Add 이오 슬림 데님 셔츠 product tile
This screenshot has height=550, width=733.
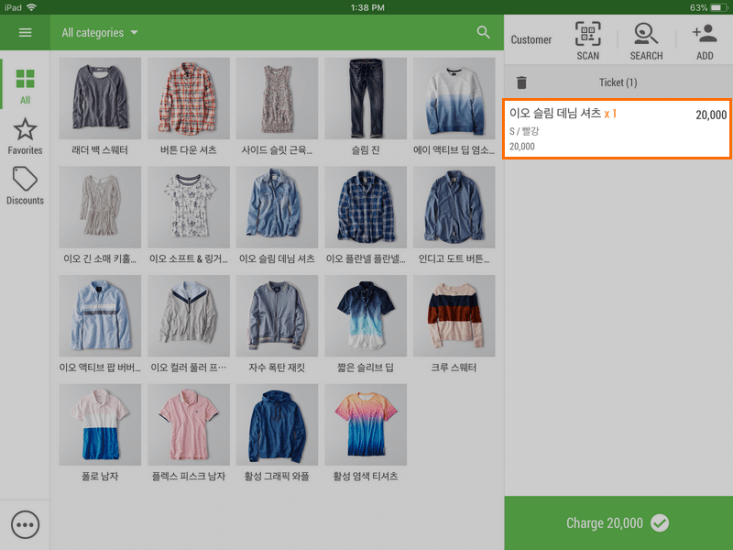[277, 215]
